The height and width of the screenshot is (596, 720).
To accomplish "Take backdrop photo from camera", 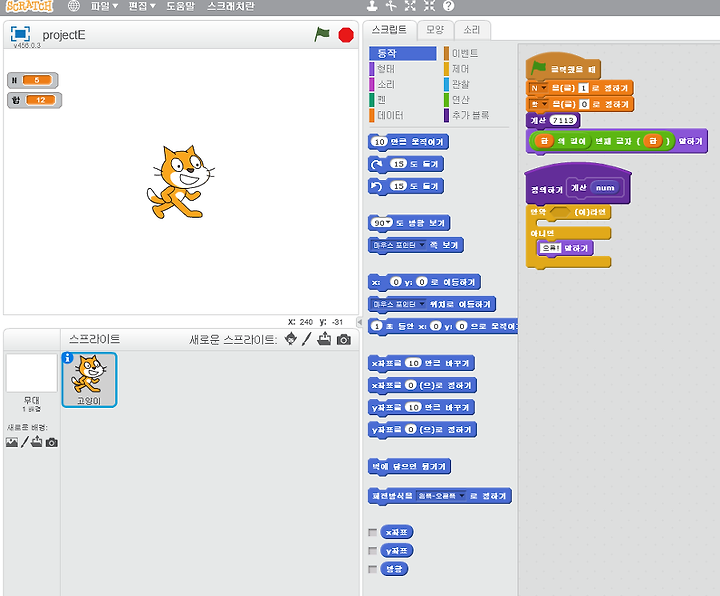I will 51,442.
